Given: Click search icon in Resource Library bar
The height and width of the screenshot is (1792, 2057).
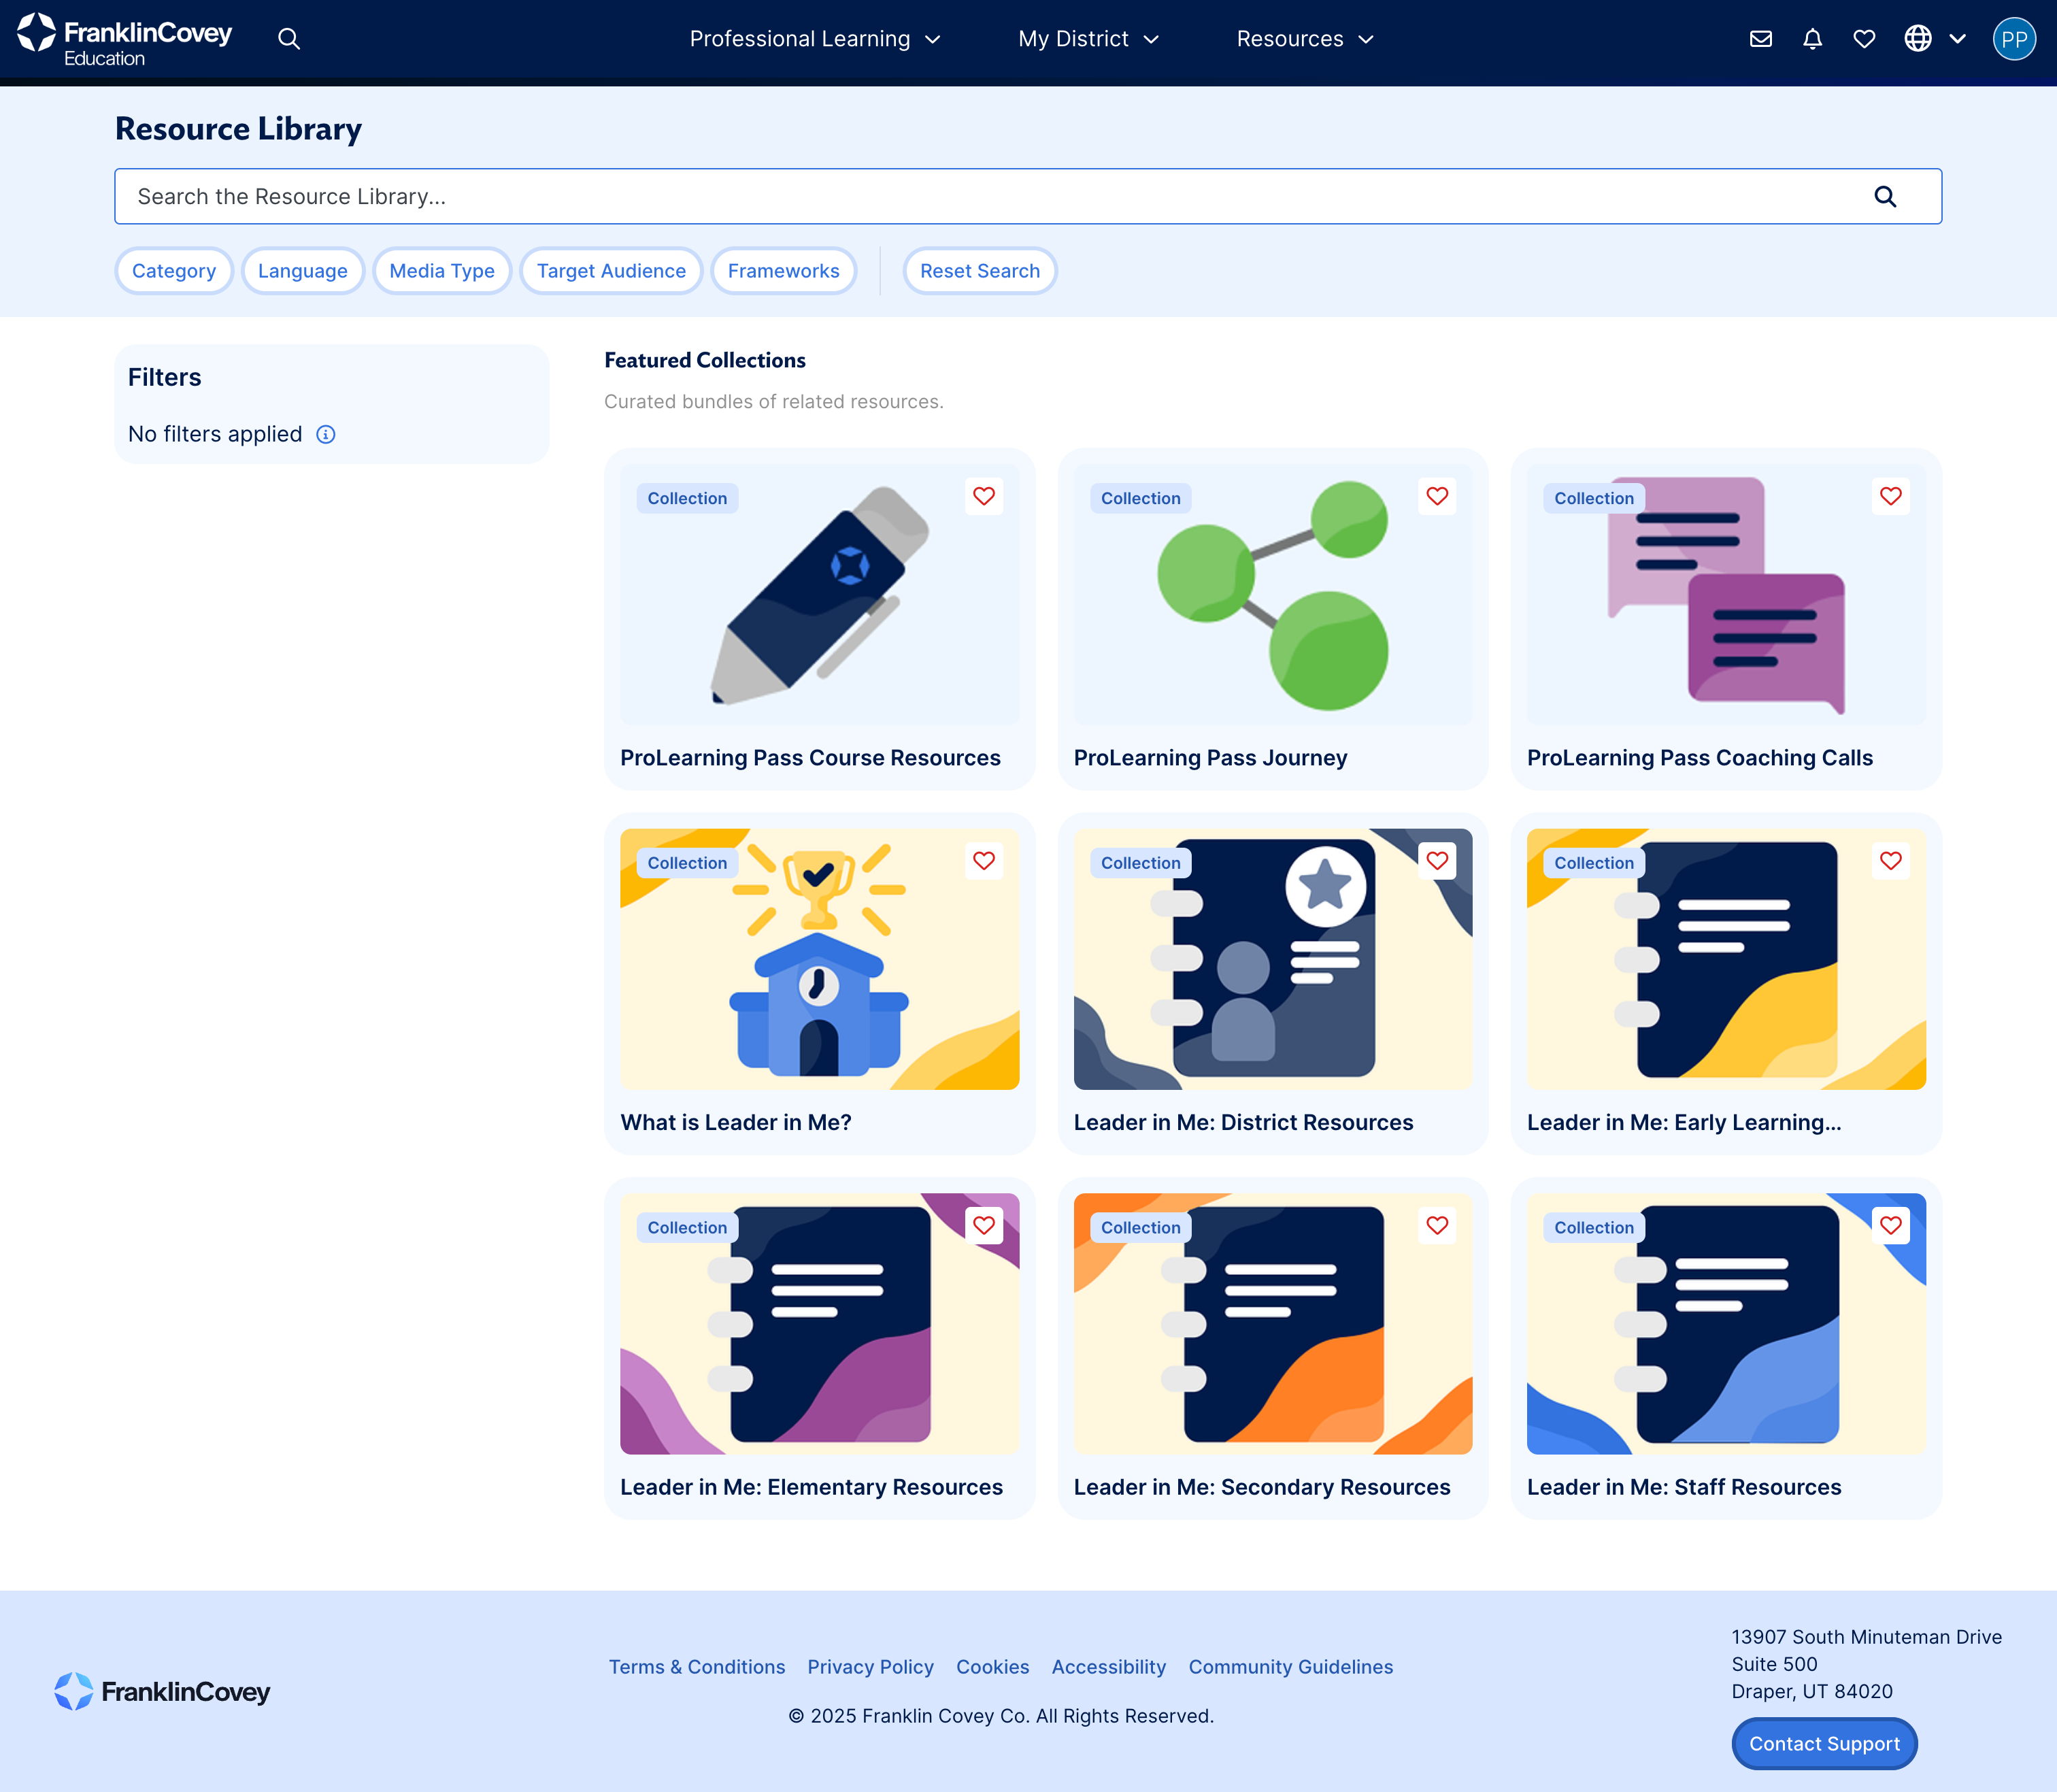Looking at the screenshot, I should coord(1885,197).
